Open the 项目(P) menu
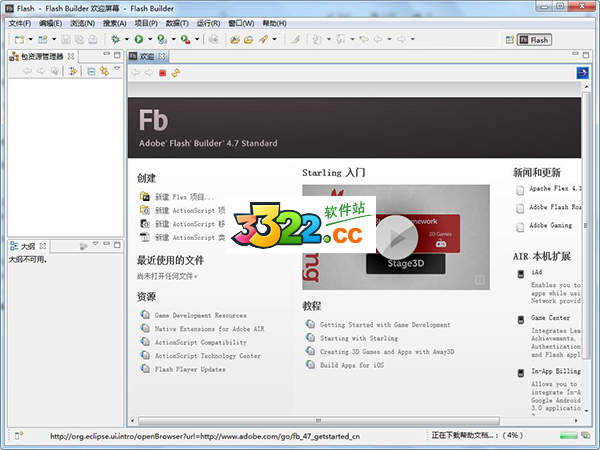600x450 pixels. 145,22
